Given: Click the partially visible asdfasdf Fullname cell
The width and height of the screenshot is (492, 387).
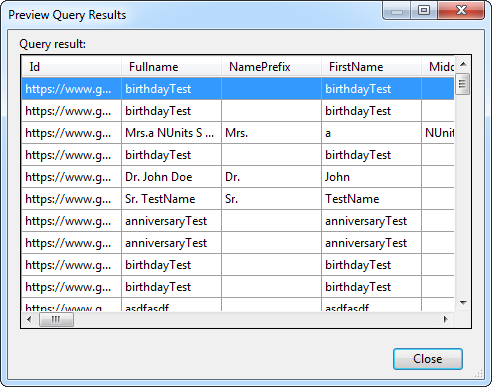Looking at the screenshot, I should tap(172, 305).
